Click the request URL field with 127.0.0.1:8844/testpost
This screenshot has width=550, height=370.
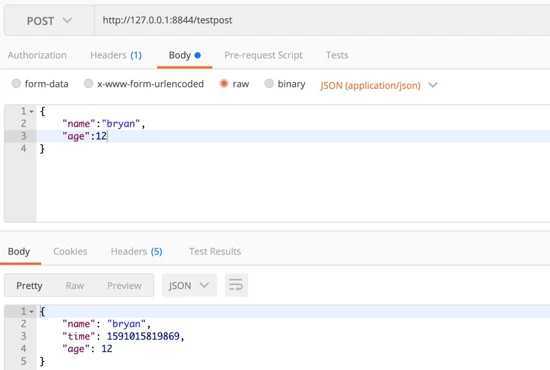tap(322, 20)
